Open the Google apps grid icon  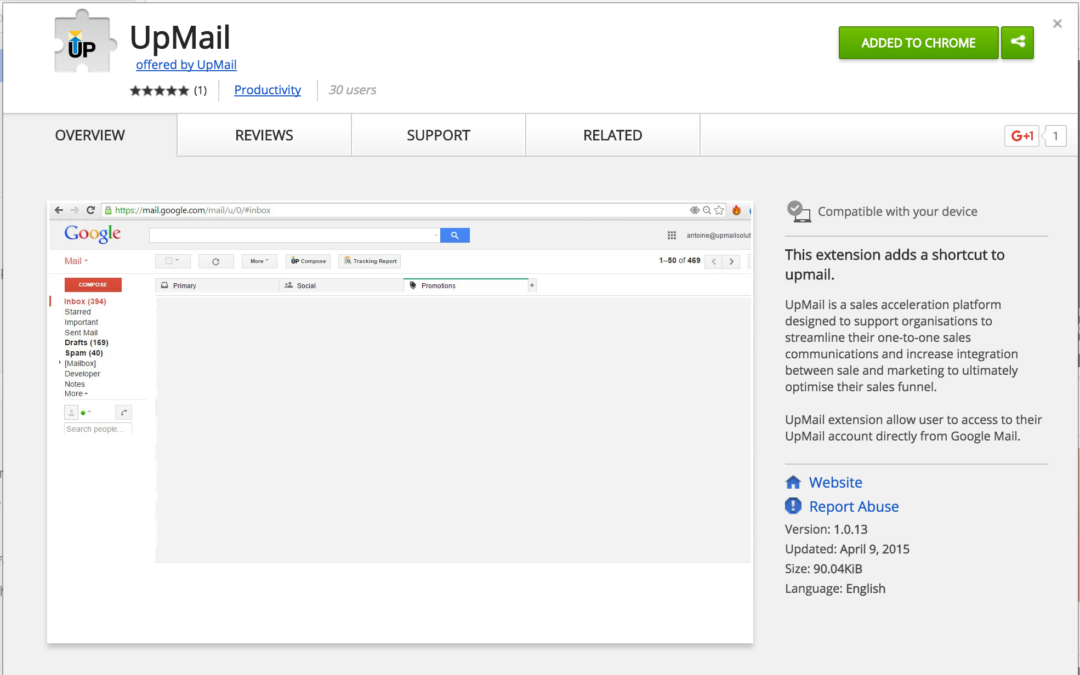[x=671, y=233]
